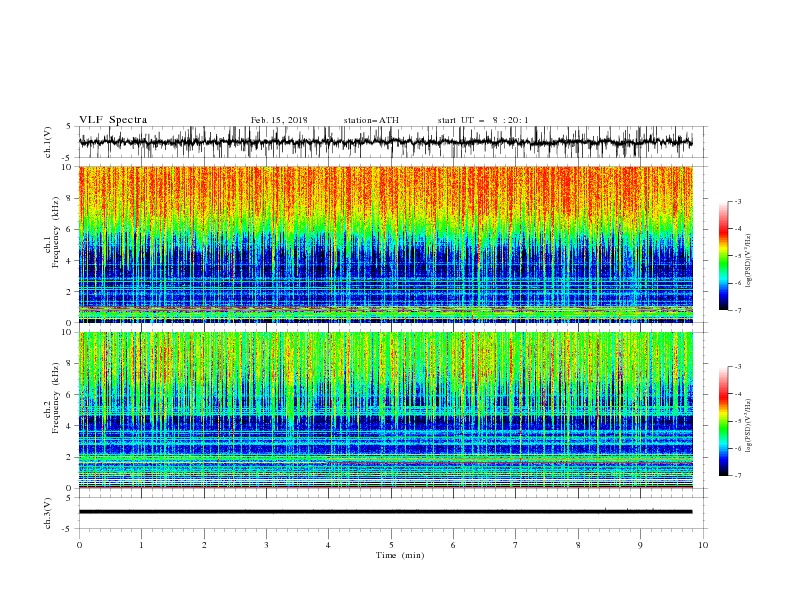Click the time axis tick label "7"
The image size is (792, 612).
point(516,545)
